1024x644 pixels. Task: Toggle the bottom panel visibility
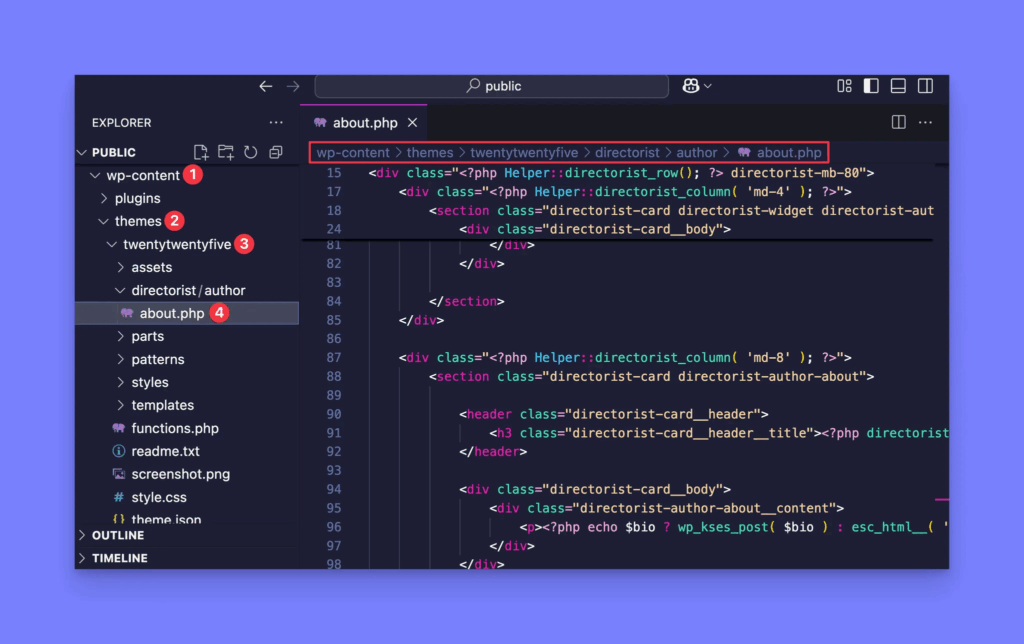click(898, 86)
